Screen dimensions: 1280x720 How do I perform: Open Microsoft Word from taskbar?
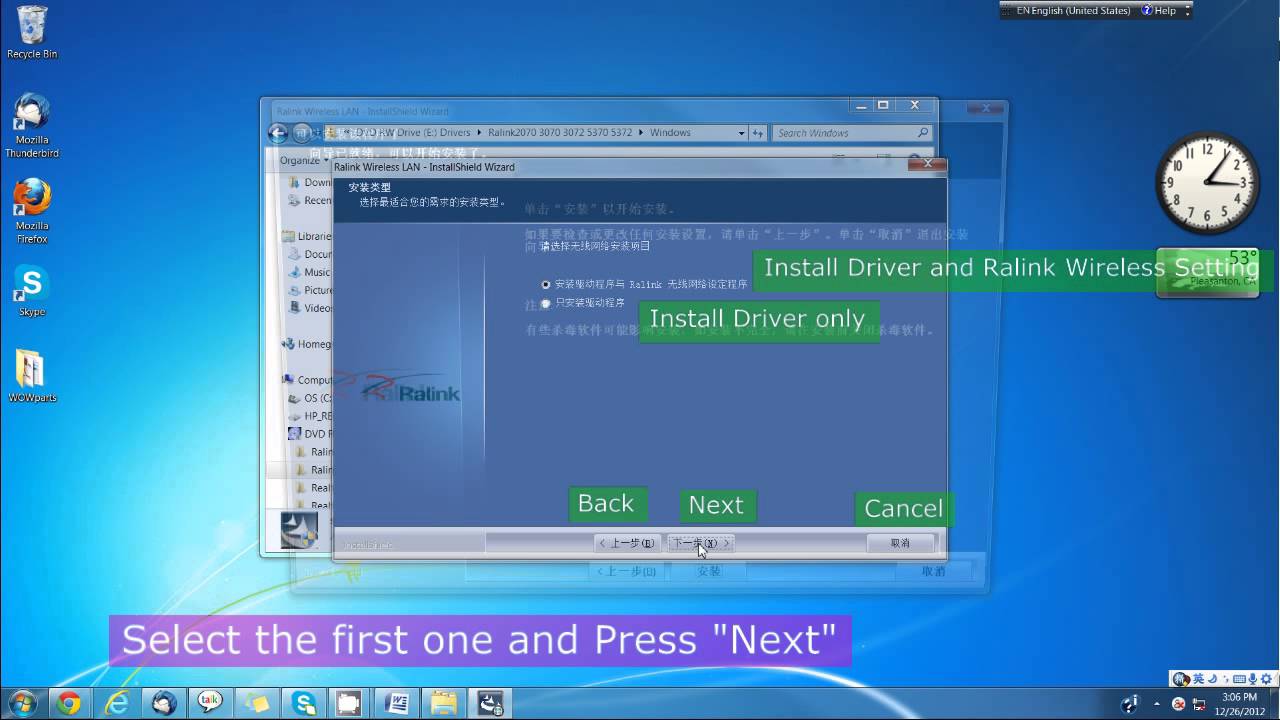(396, 704)
